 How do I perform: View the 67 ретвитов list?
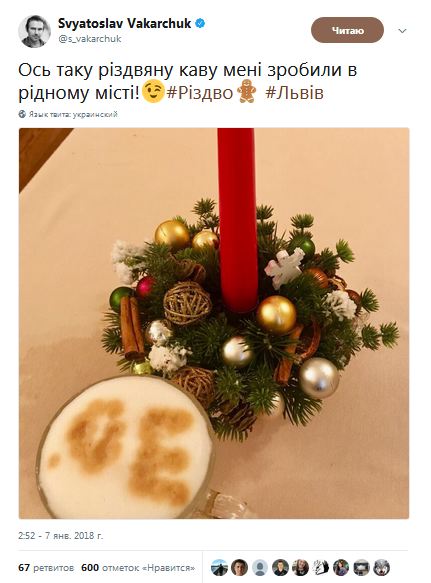46,568
